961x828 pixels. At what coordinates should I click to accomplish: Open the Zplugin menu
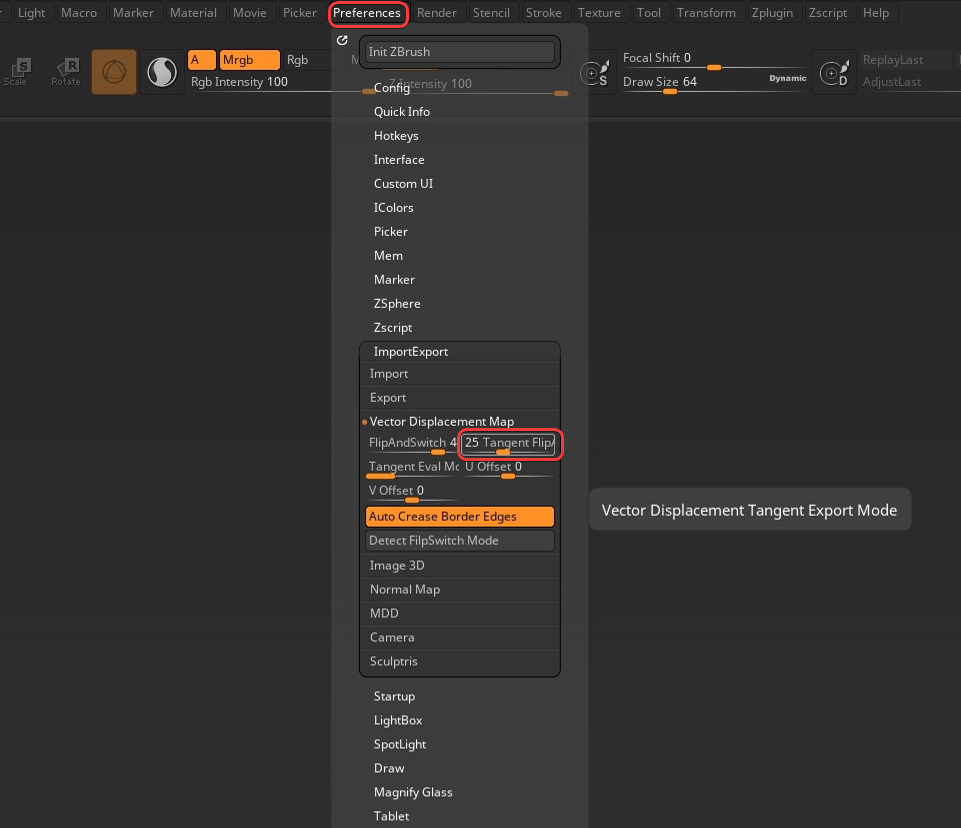pos(772,13)
